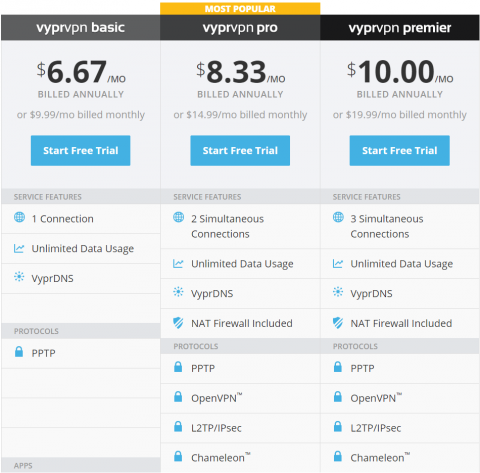The image size is (480, 473).
Task: Click lock icon beside Premier L2TP/IPsec
Action: click(338, 426)
